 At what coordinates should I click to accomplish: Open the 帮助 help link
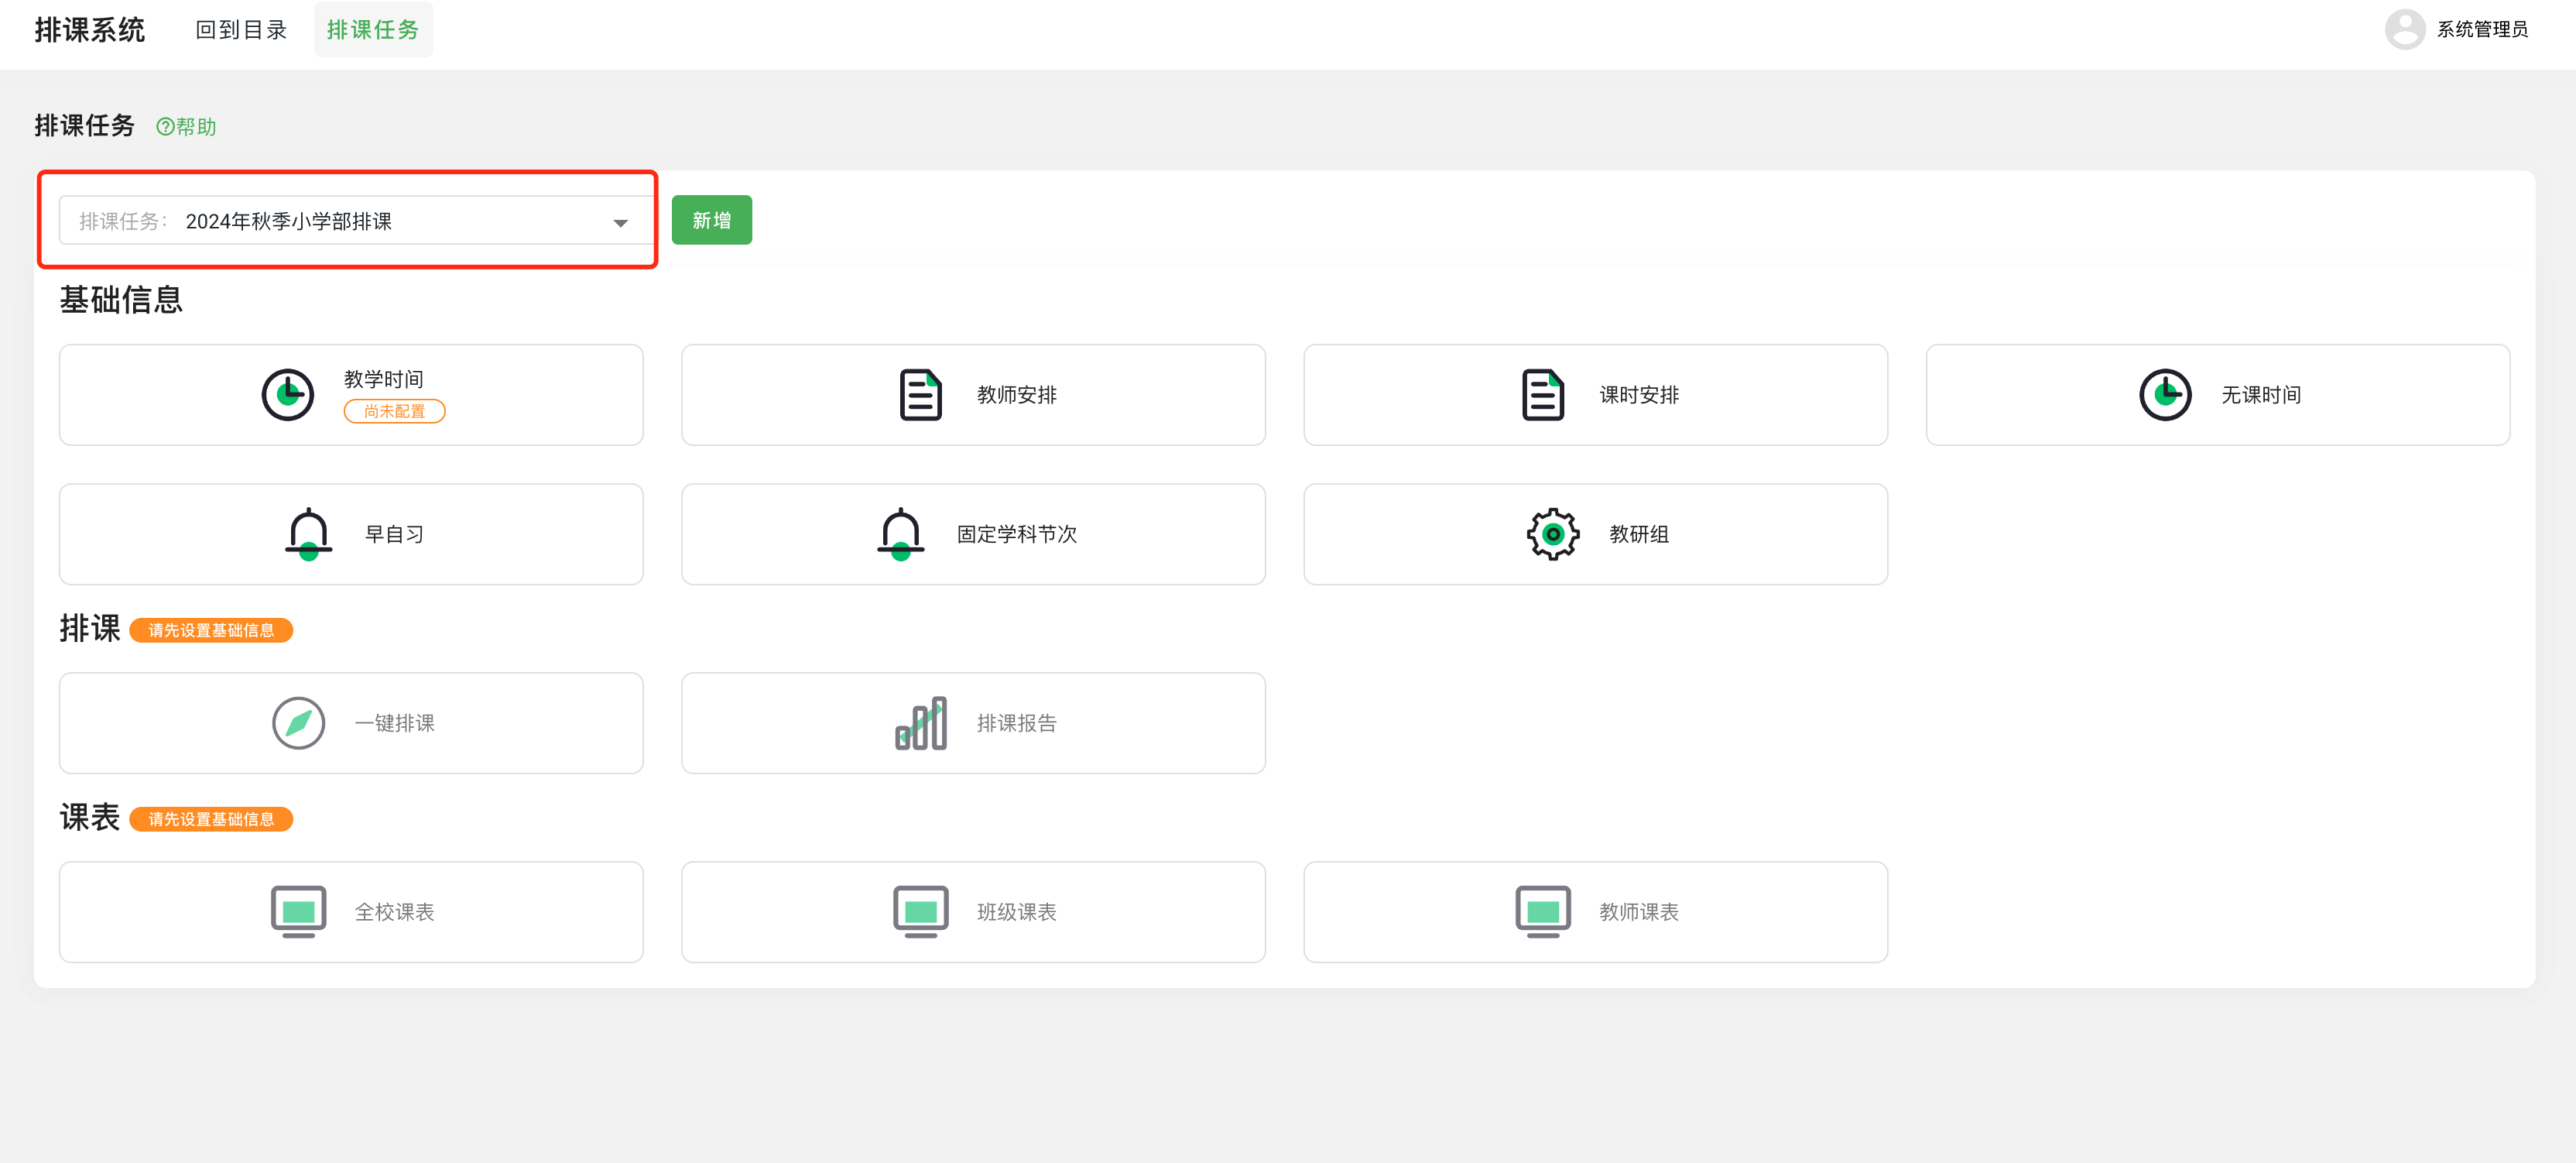point(187,127)
